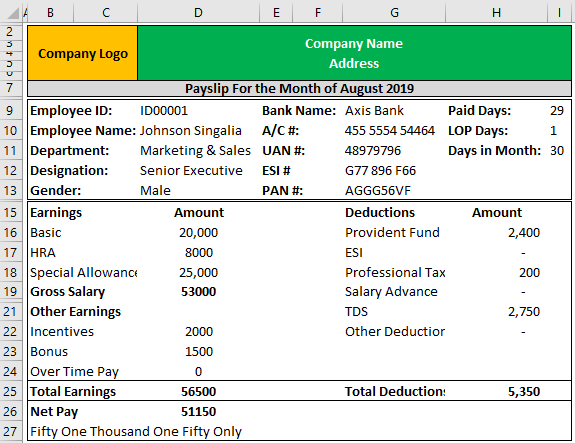Select Days in Month value 30
Screen dimensions: 575x443
557,151
